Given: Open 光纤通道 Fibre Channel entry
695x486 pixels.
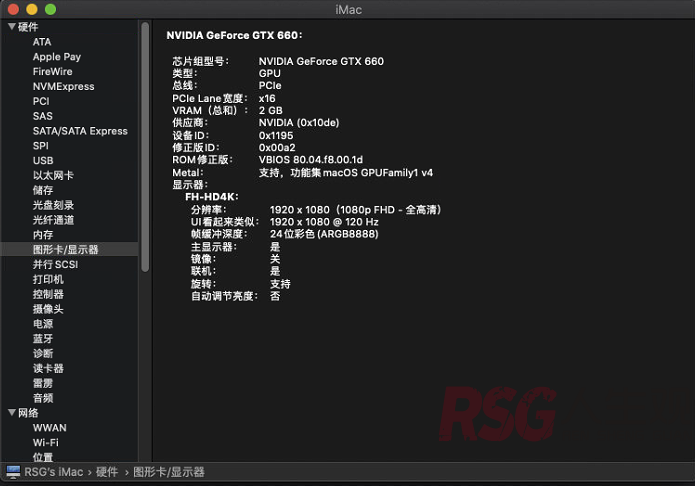Looking at the screenshot, I should coord(53,220).
